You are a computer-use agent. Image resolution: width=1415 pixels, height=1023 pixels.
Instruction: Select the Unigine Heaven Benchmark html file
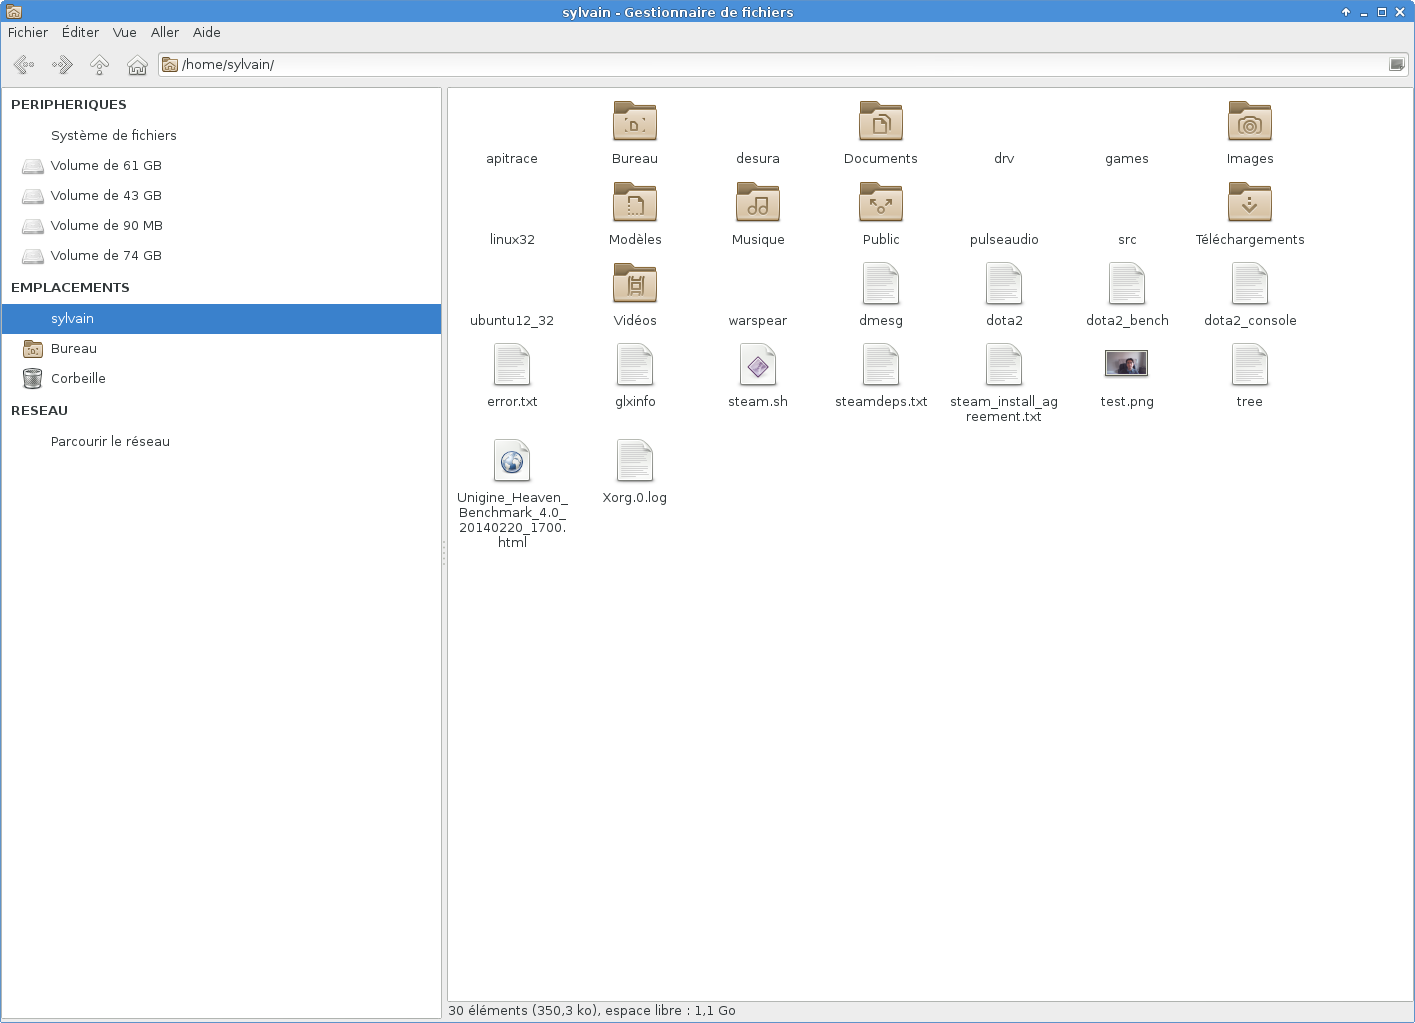click(512, 462)
